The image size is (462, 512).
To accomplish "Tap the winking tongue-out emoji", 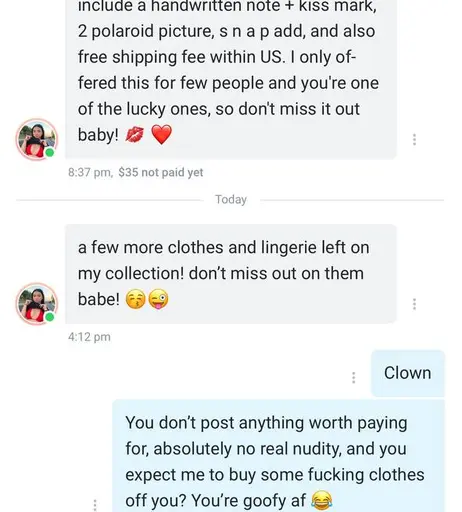I will pyautogui.click(x=158, y=299).
